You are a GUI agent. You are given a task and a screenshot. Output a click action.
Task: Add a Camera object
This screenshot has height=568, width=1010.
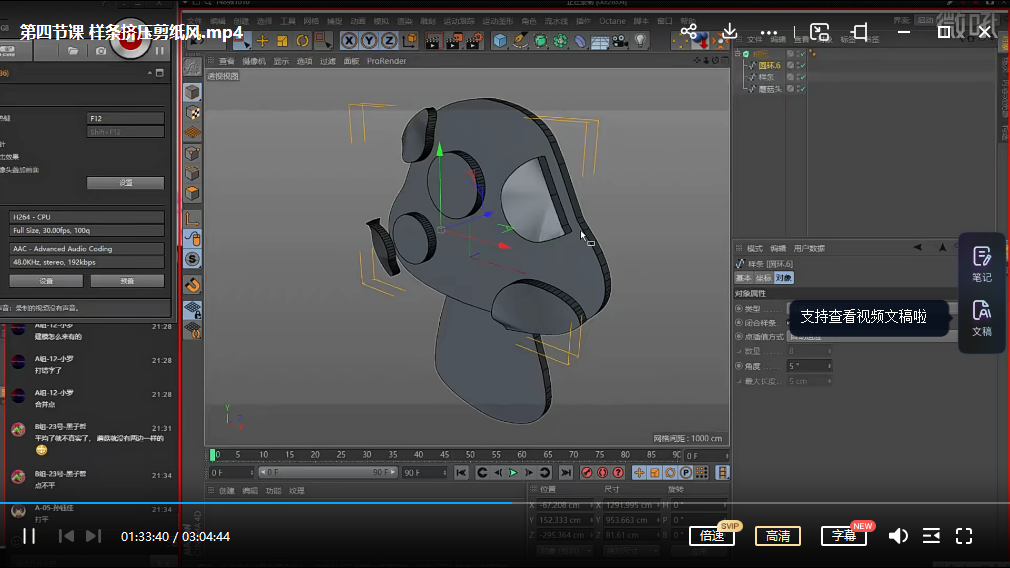[x=620, y=41]
